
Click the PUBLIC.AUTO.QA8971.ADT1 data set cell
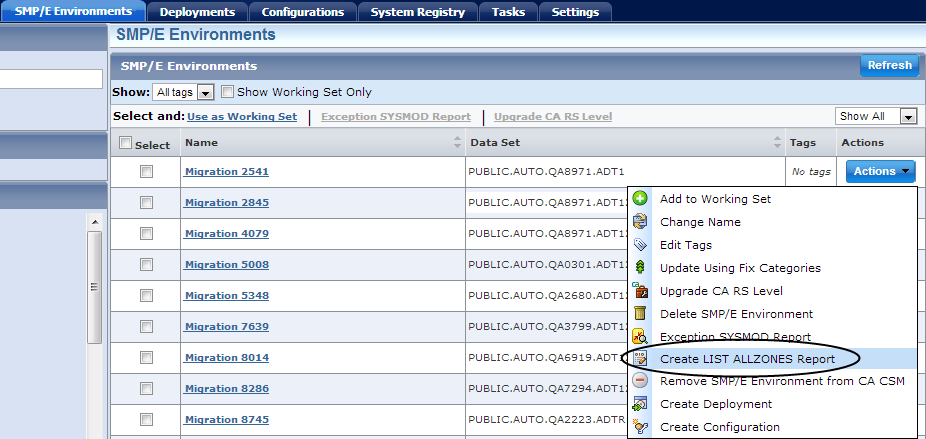tap(625, 172)
